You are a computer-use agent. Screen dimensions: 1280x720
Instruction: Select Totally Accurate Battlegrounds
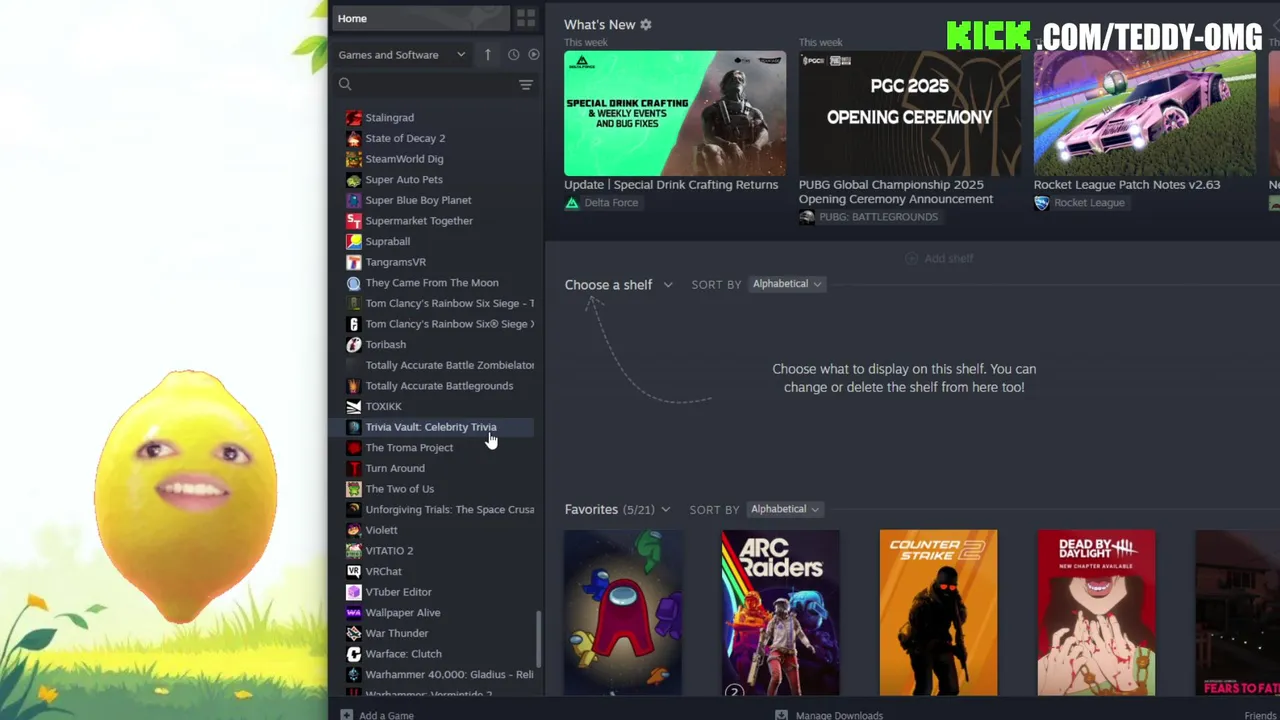439,386
